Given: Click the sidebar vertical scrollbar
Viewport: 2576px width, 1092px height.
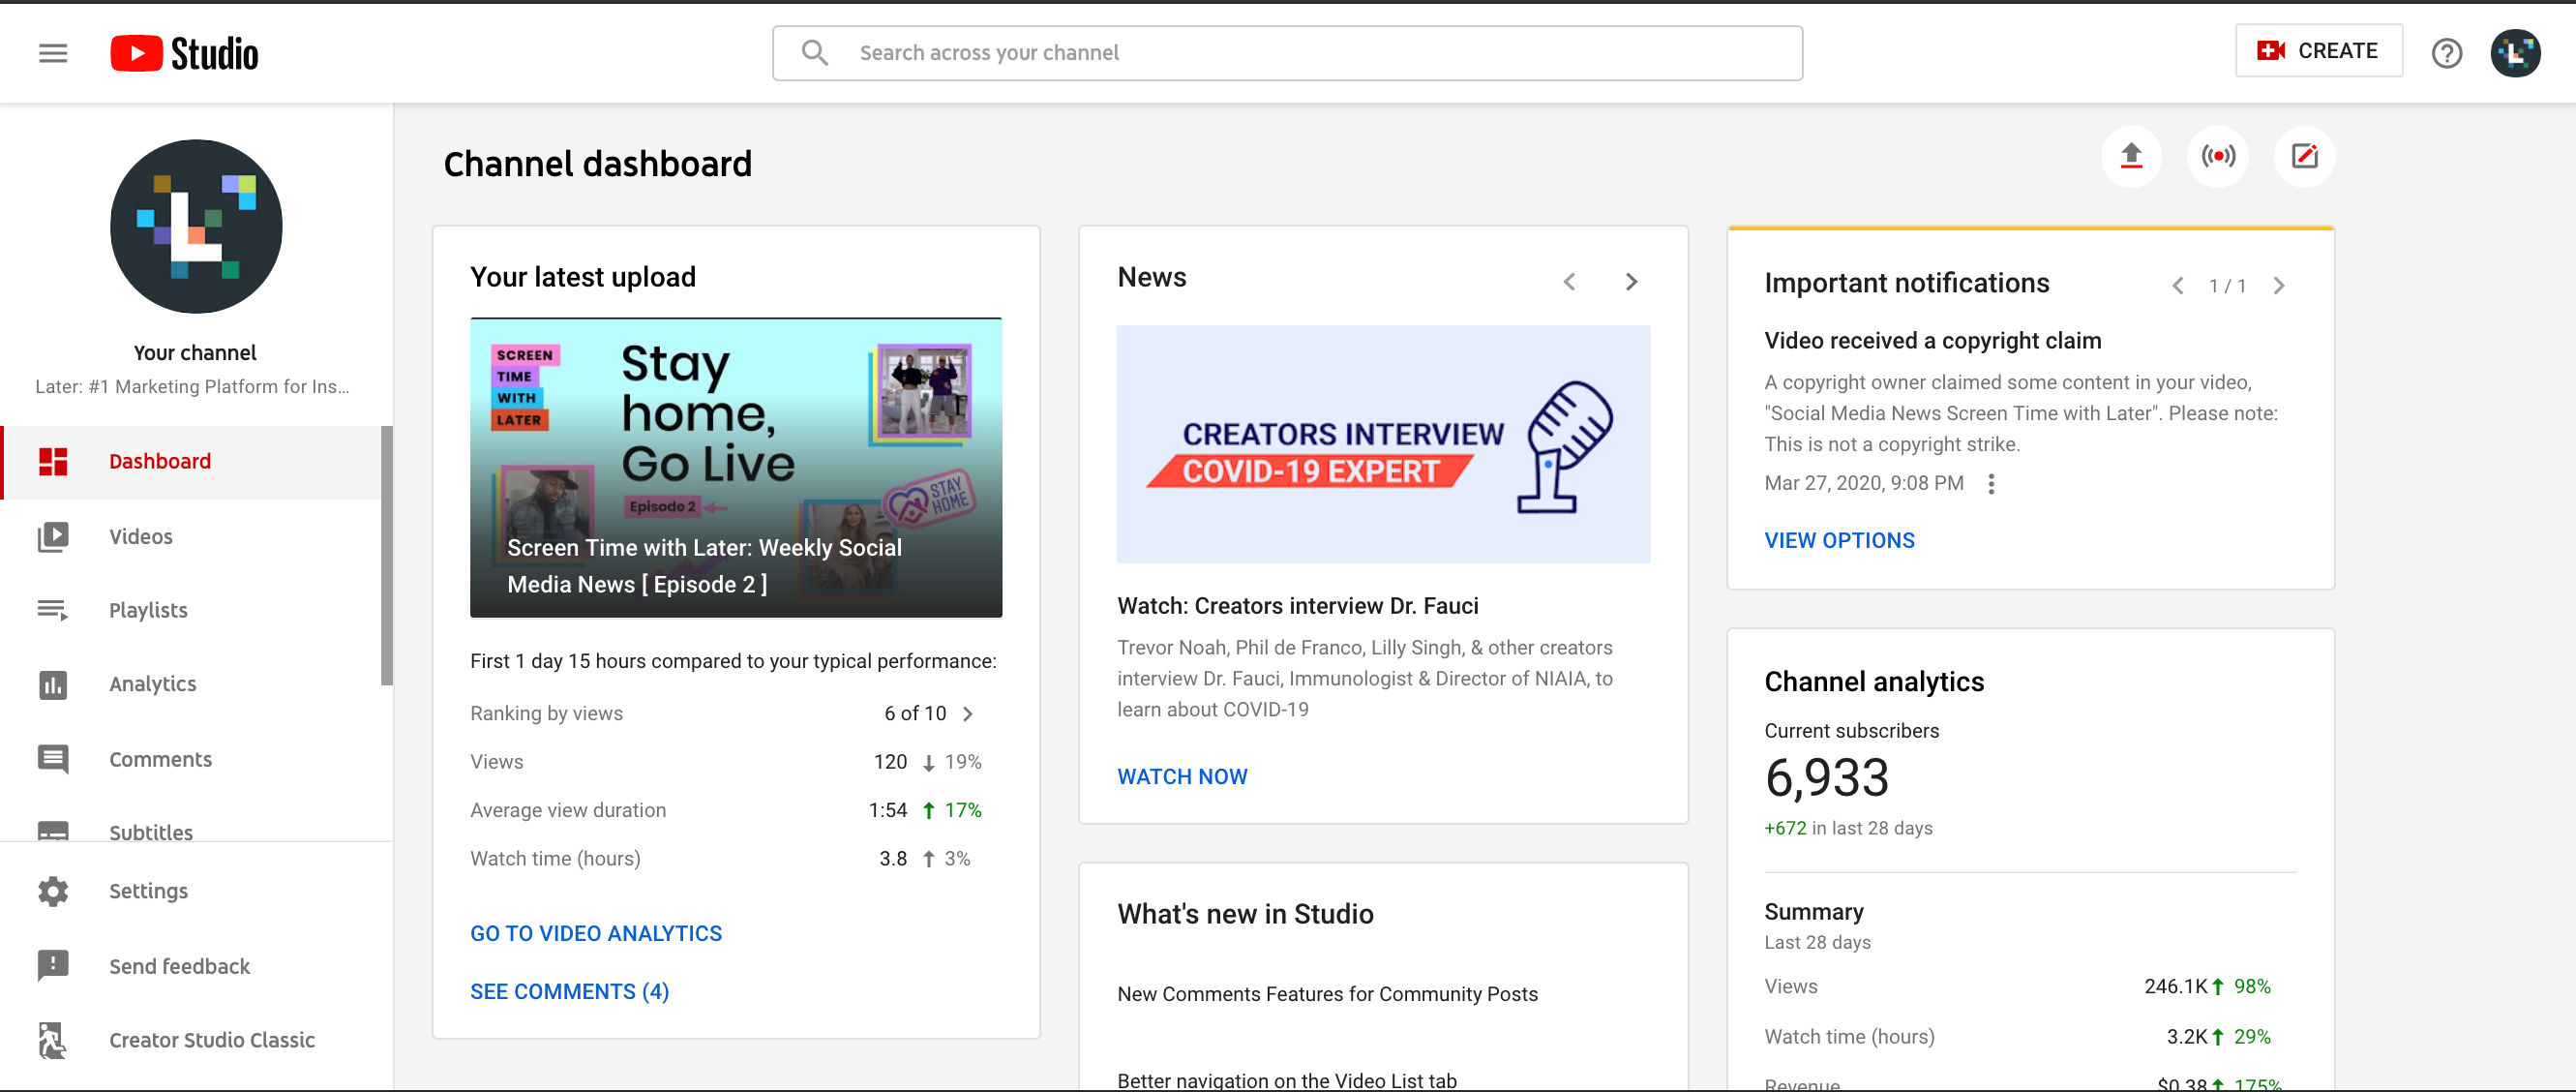Looking at the screenshot, I should [386, 555].
